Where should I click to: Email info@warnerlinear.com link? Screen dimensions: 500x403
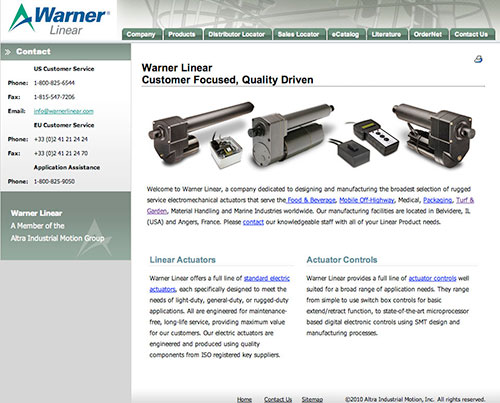[x=64, y=111]
